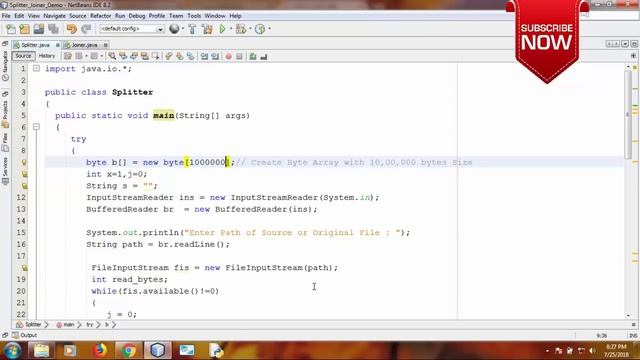The height and width of the screenshot is (360, 640).
Task: Click the taskbar volume speaker icon
Action: 592,351
